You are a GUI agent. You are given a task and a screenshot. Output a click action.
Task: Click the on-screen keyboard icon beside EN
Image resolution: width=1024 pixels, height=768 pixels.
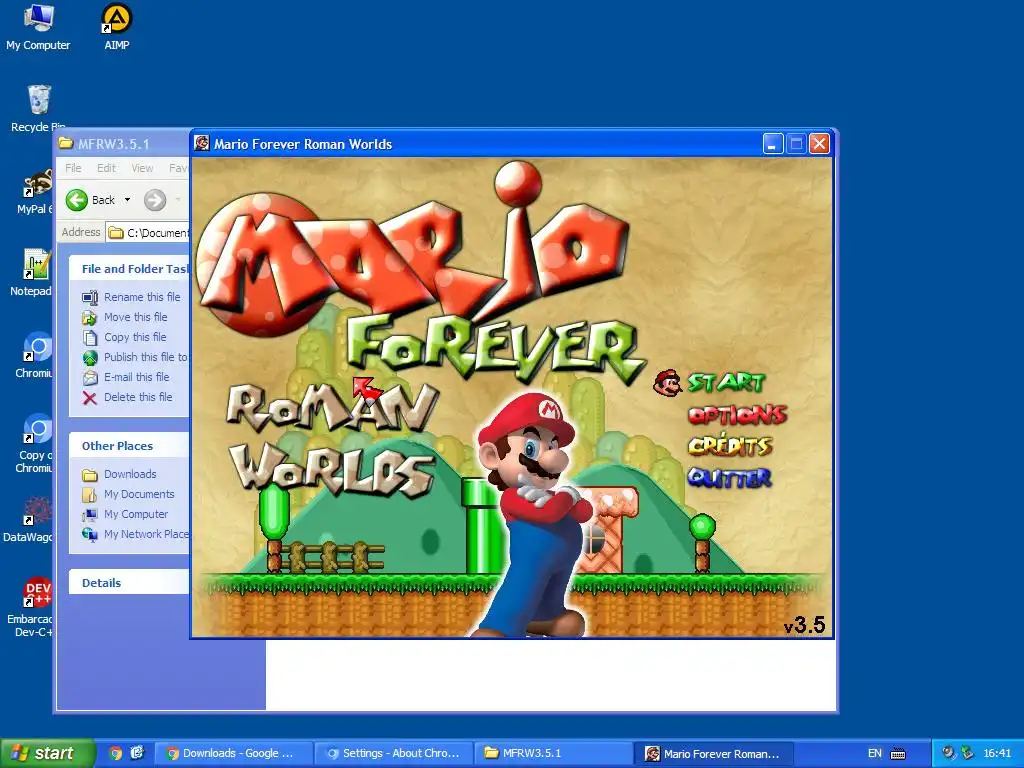(899, 754)
